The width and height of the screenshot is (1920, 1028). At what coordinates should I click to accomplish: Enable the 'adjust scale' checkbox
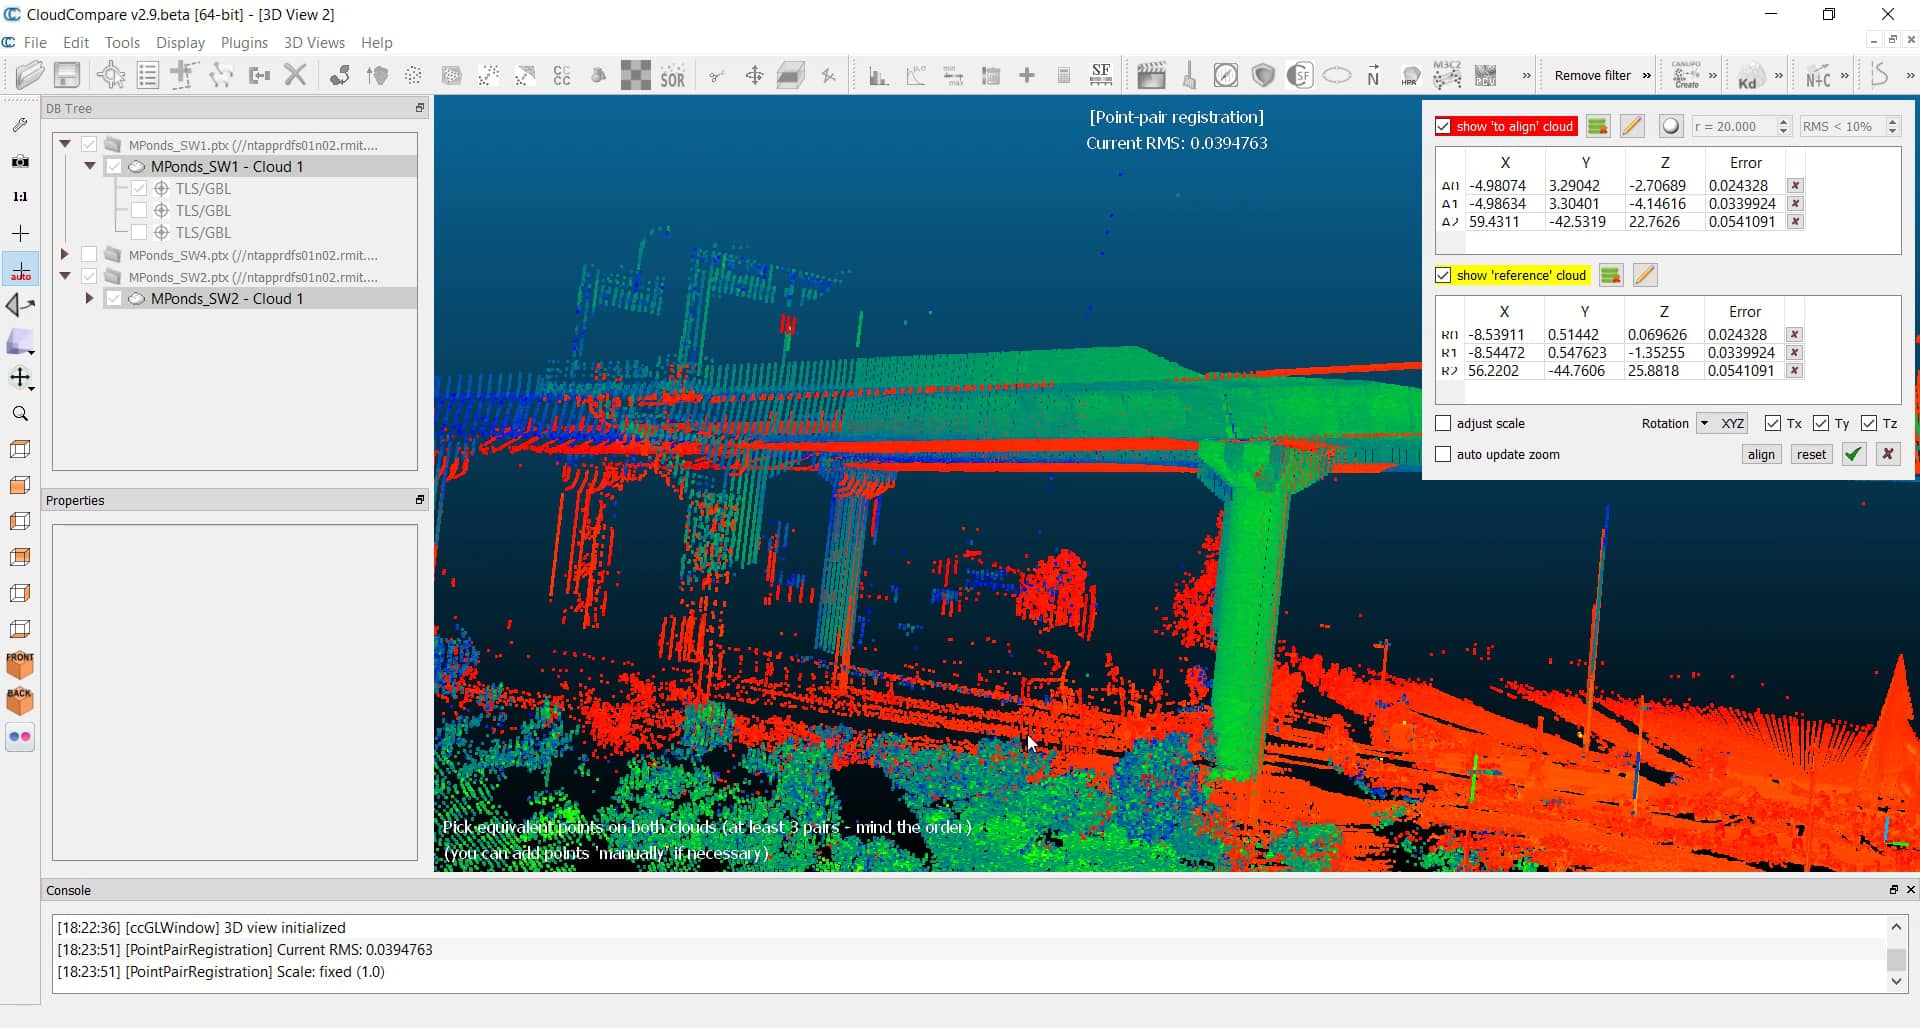tap(1443, 423)
